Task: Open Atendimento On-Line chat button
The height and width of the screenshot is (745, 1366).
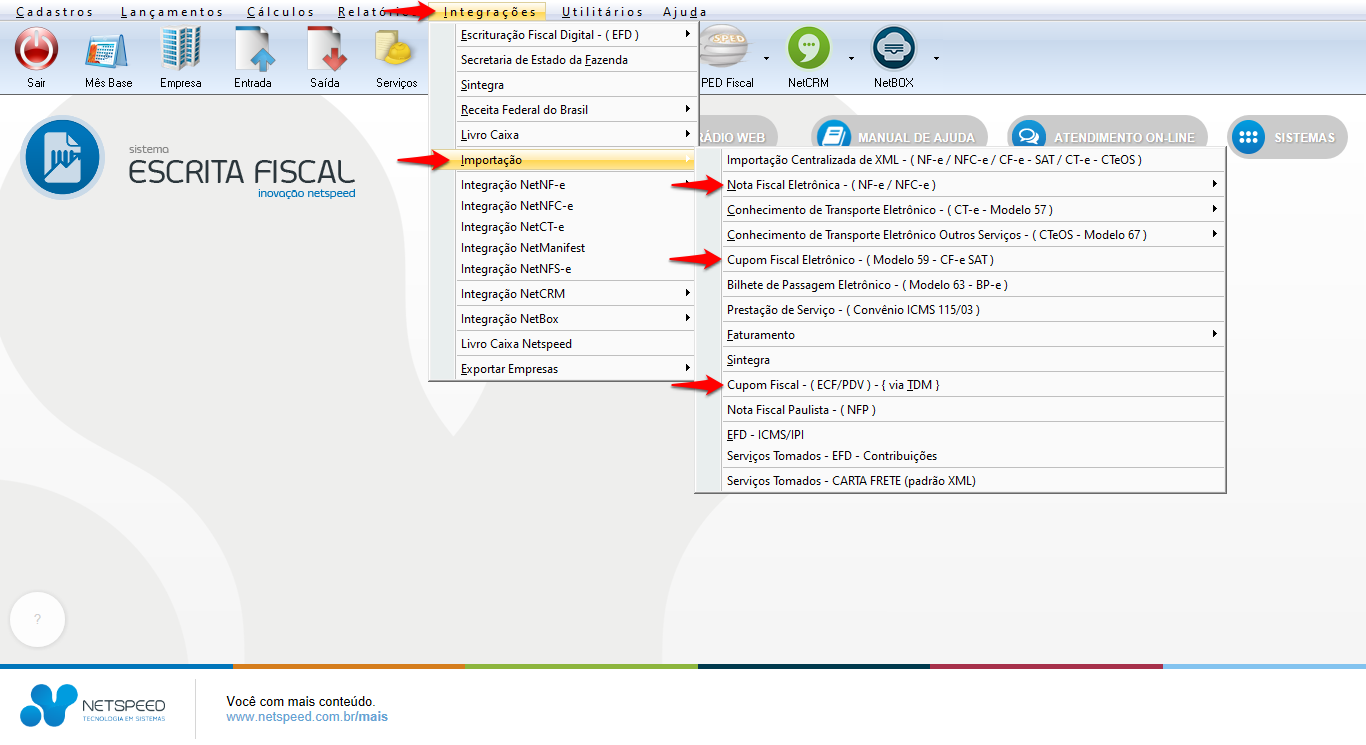Action: [1109, 137]
